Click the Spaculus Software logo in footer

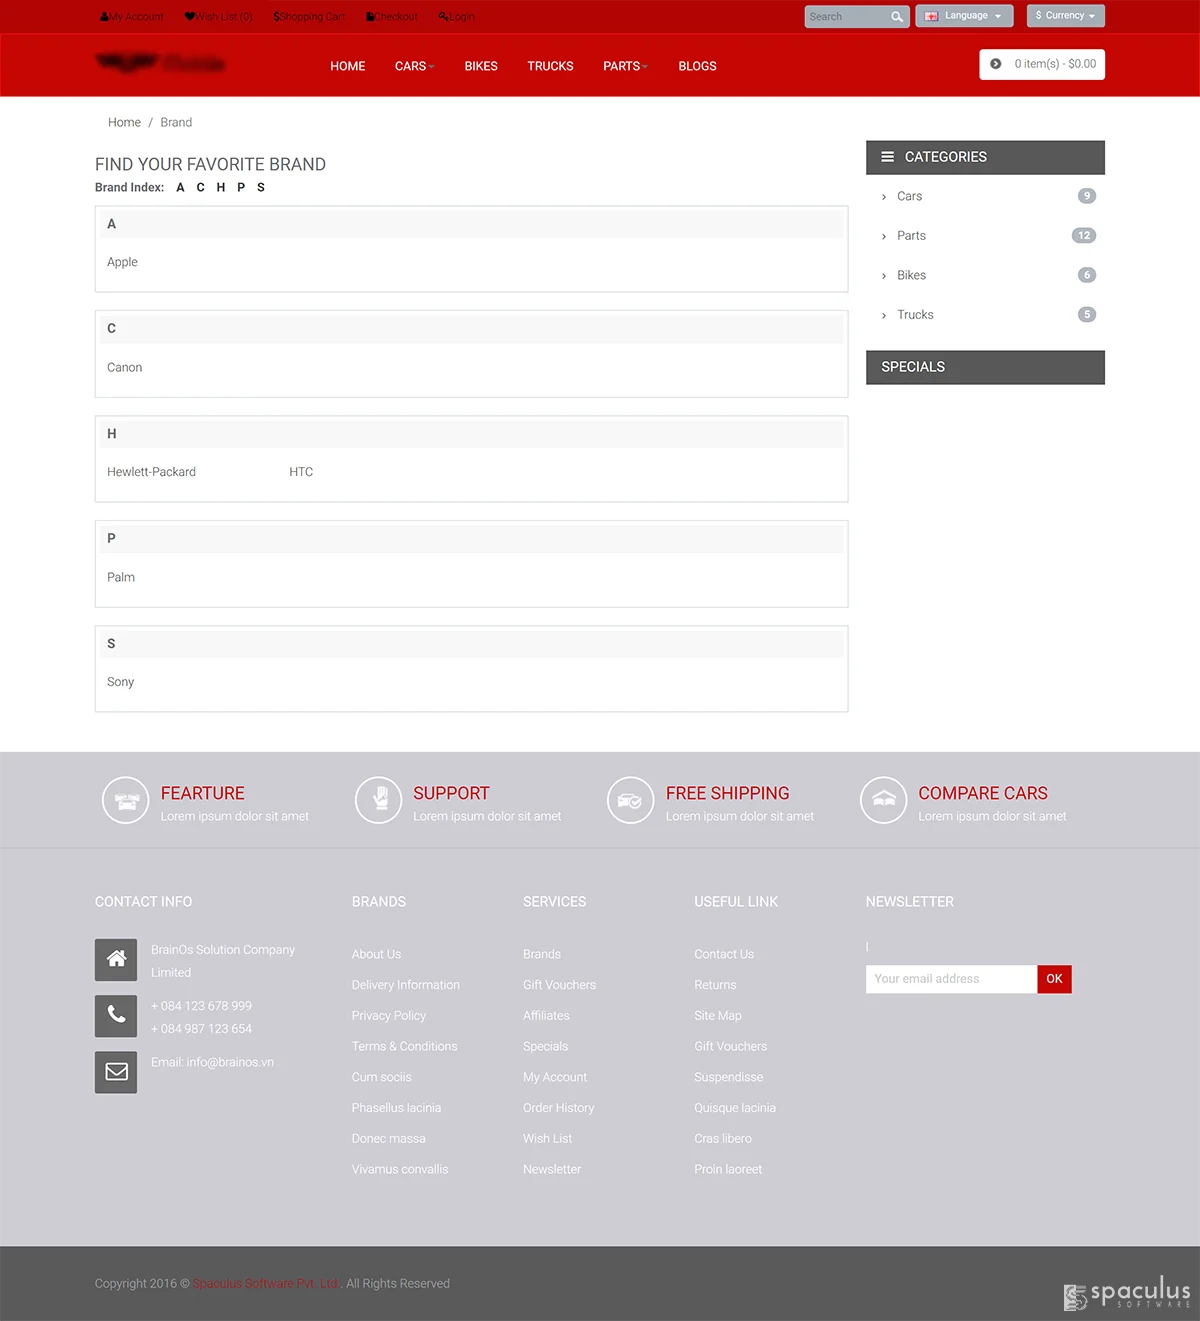[x=1127, y=1292]
